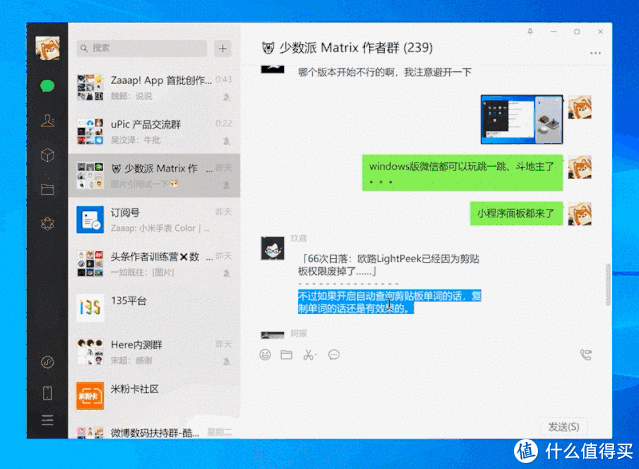Screen dimensions: 639x469
Task: Open the Zaaap! App 首批创作 chat
Action: tap(154, 88)
